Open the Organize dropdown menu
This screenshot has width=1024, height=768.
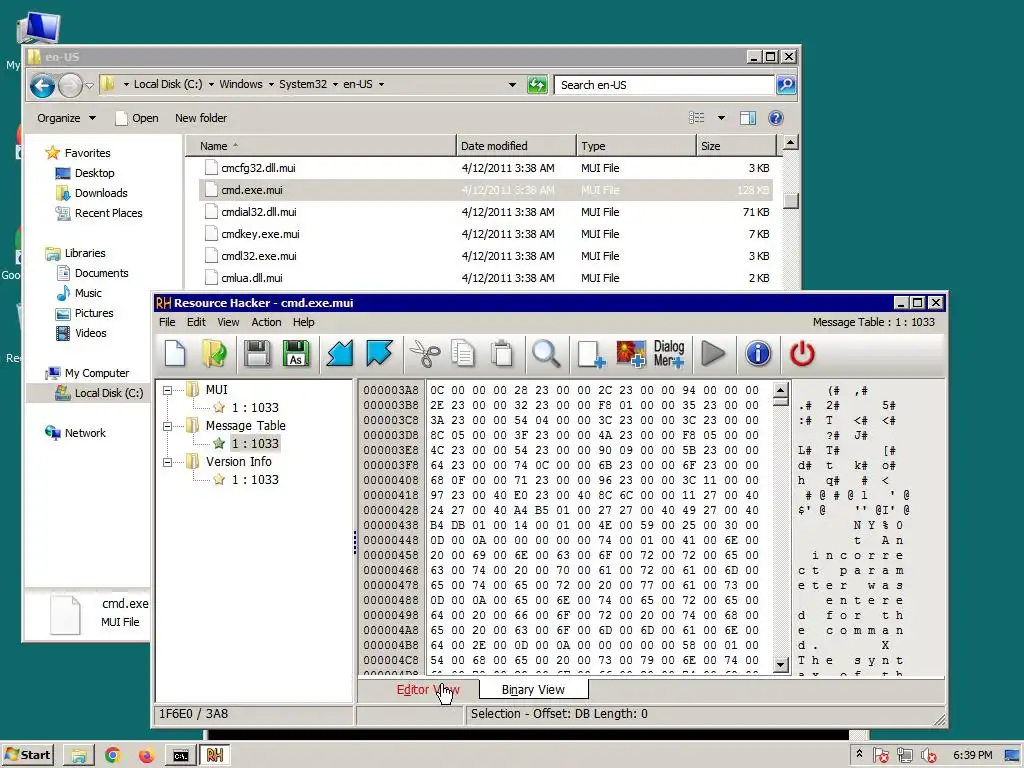66,118
